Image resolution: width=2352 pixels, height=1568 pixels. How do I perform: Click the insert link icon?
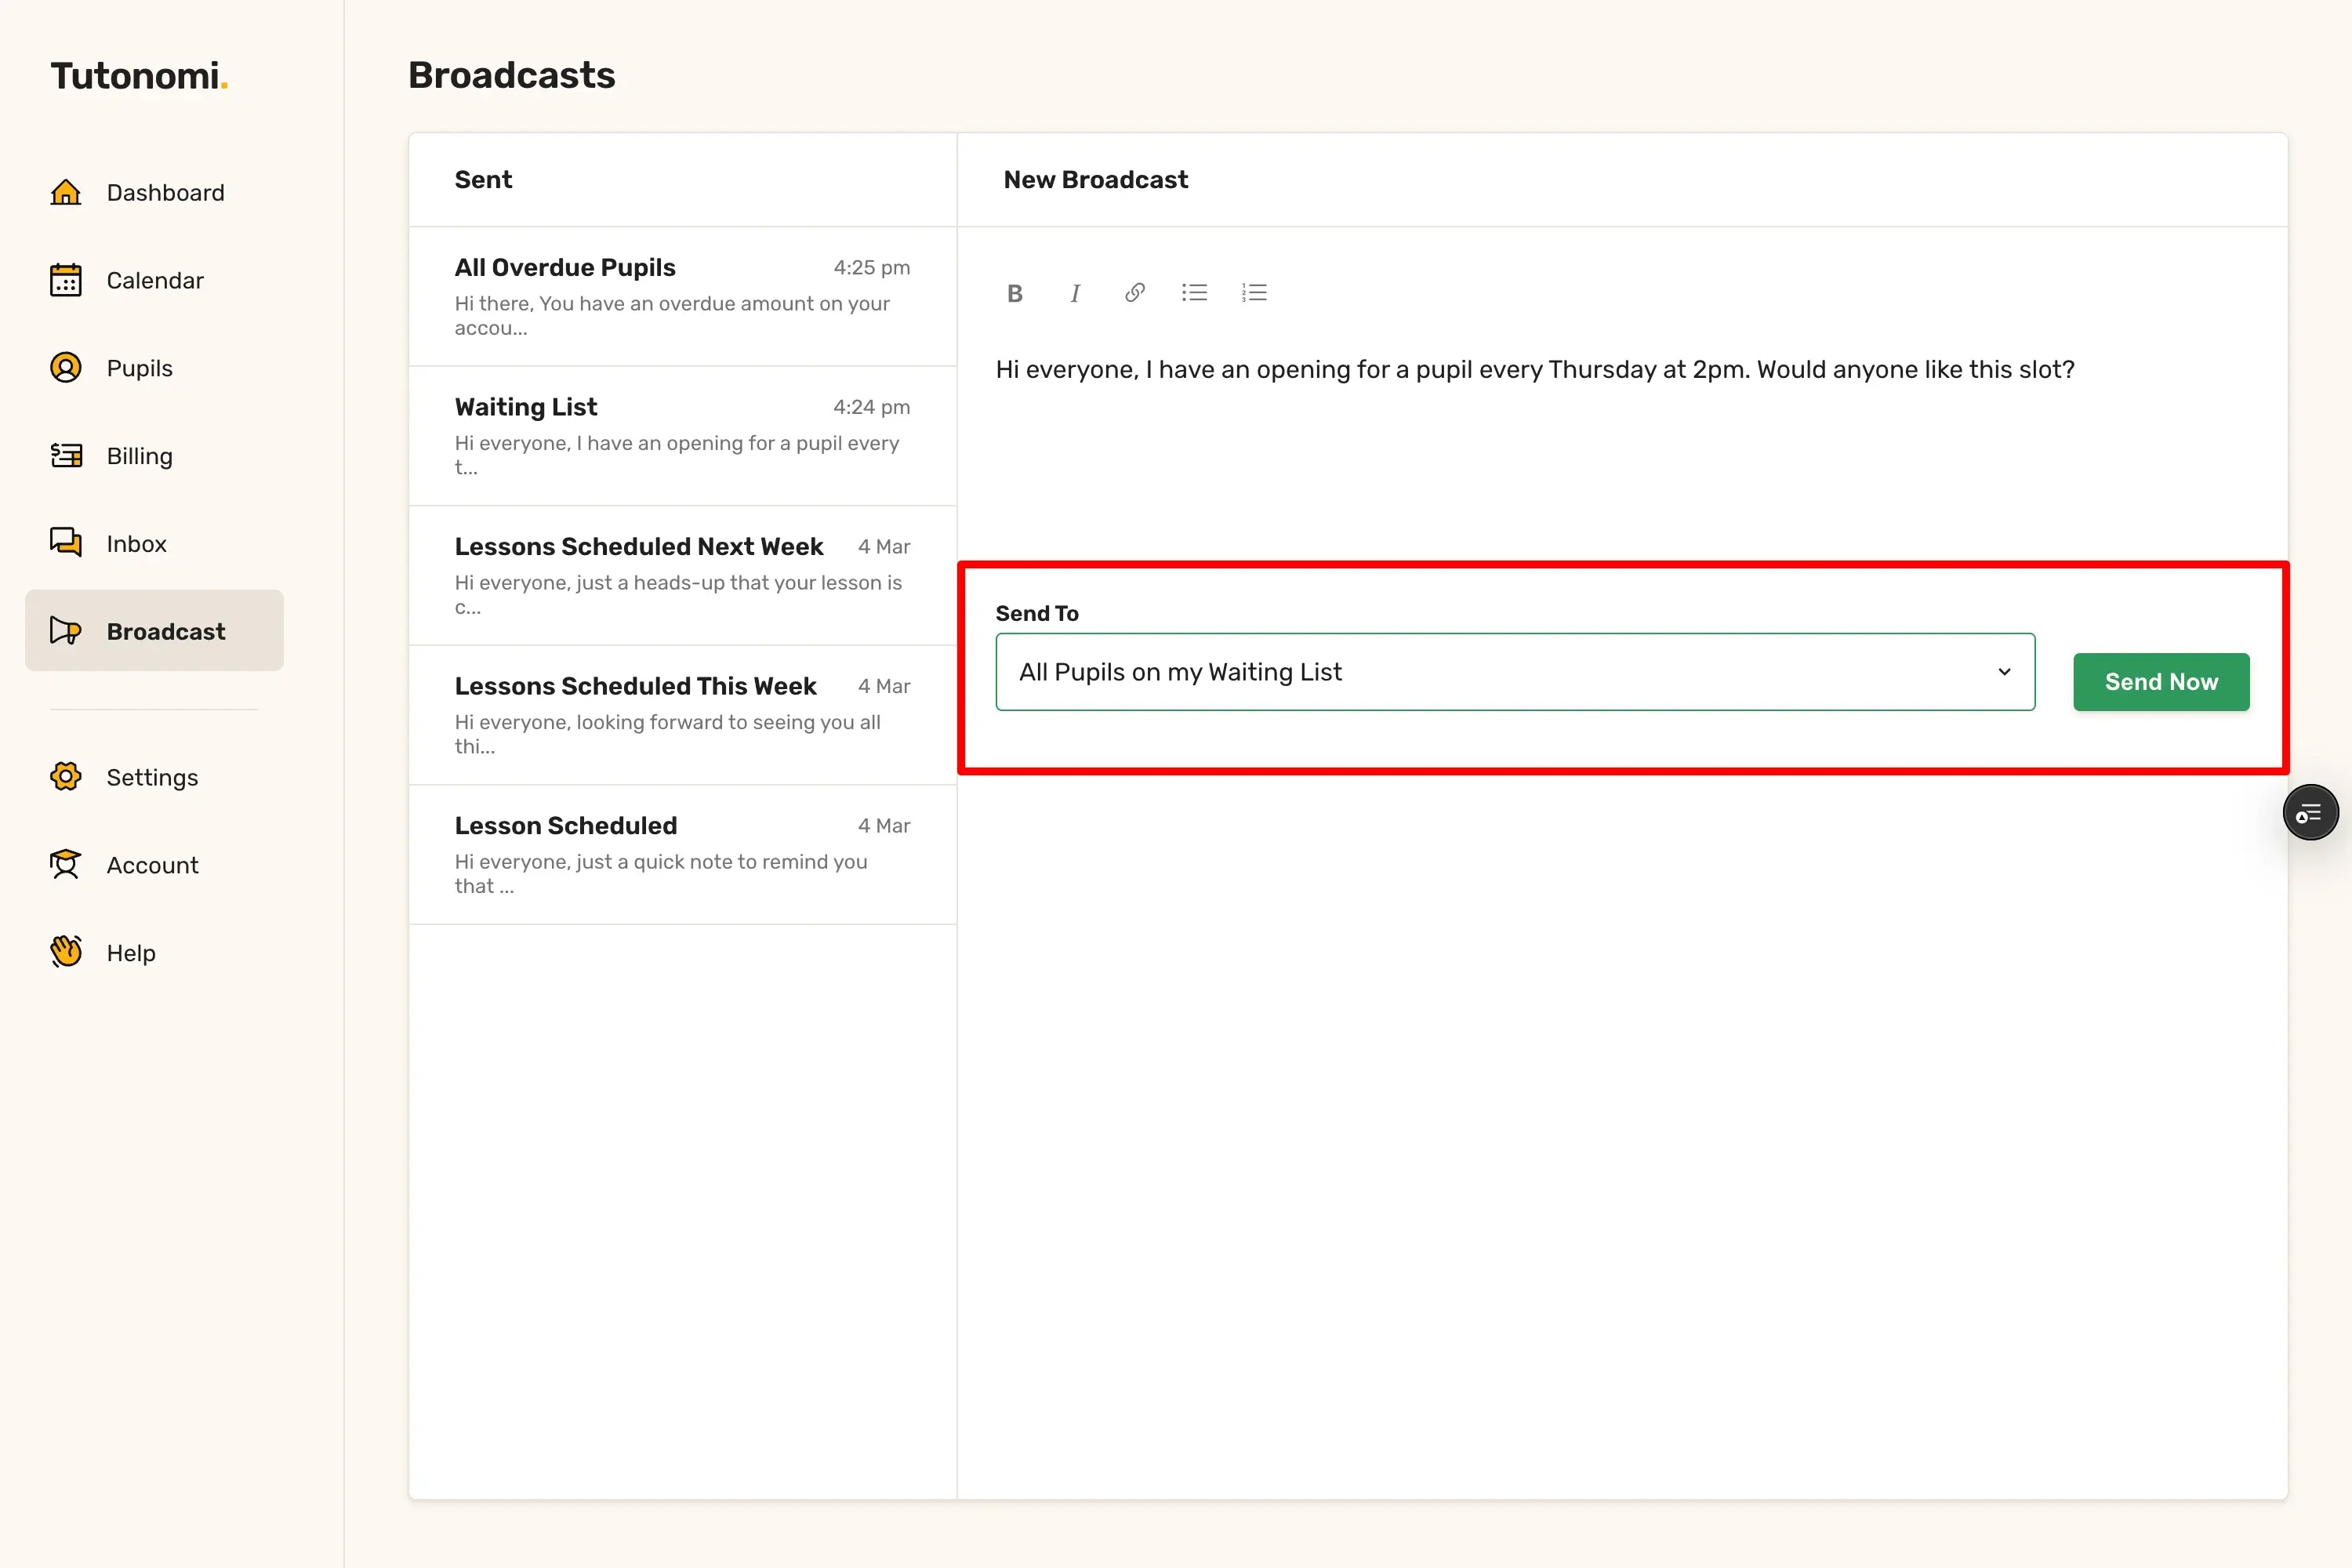pyautogui.click(x=1134, y=293)
